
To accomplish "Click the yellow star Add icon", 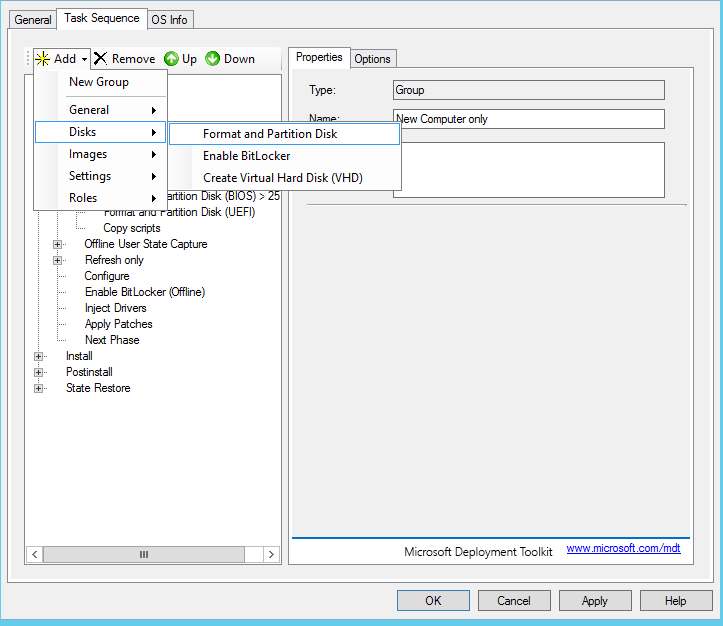I will pos(42,59).
